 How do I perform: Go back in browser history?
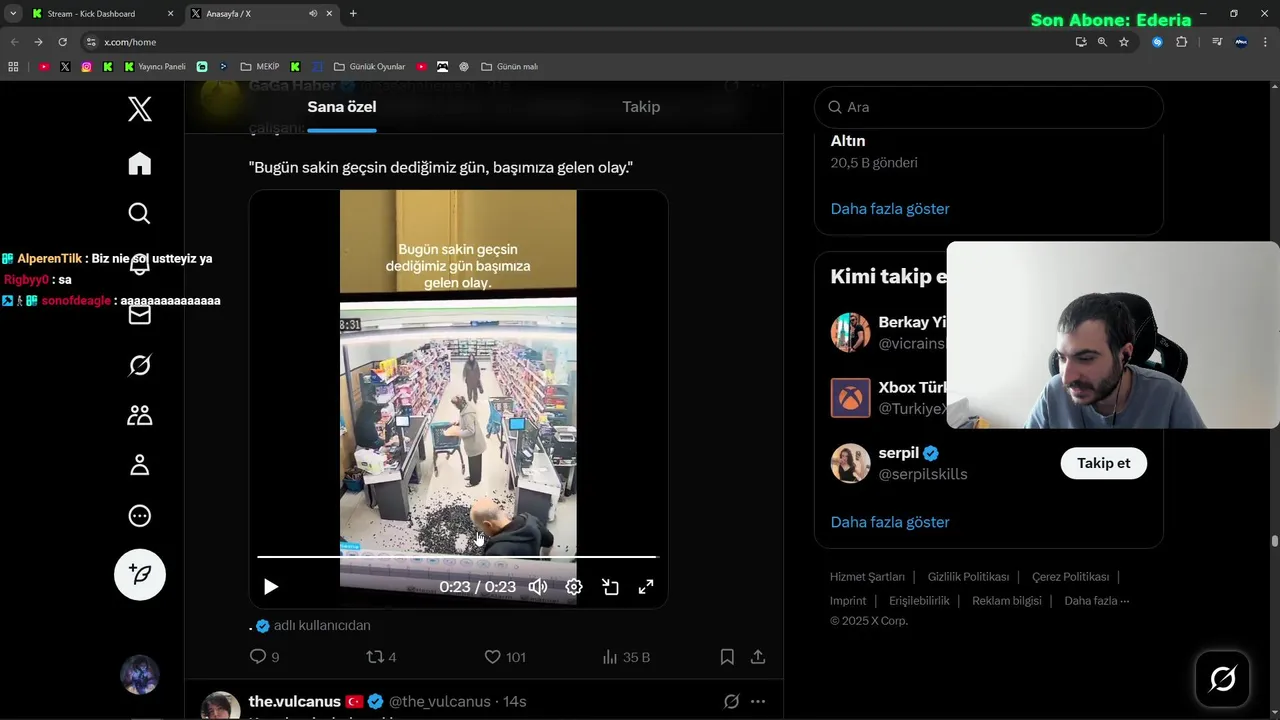(13, 42)
